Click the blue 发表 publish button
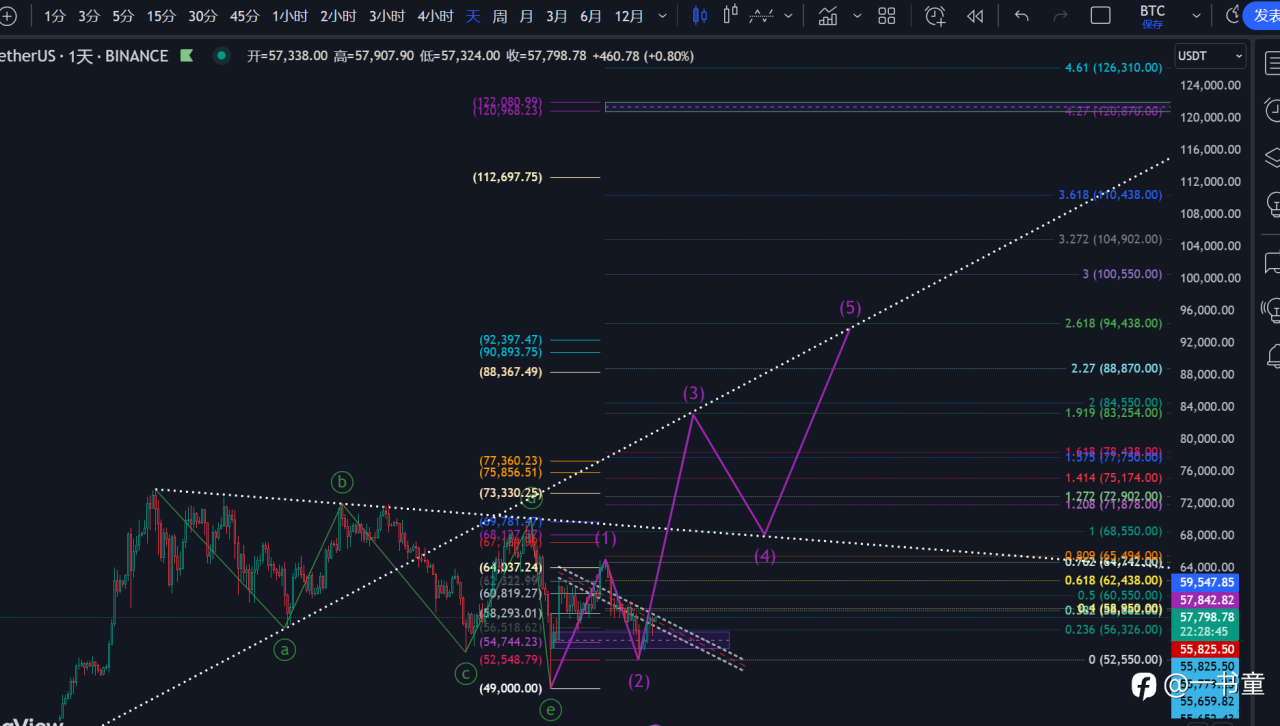1280x726 pixels. tap(1261, 15)
